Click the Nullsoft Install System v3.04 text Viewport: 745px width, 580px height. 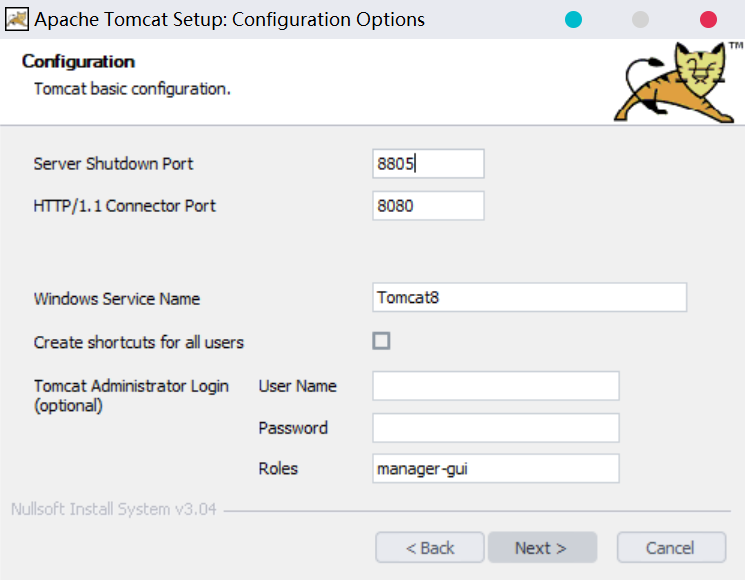tap(114, 509)
